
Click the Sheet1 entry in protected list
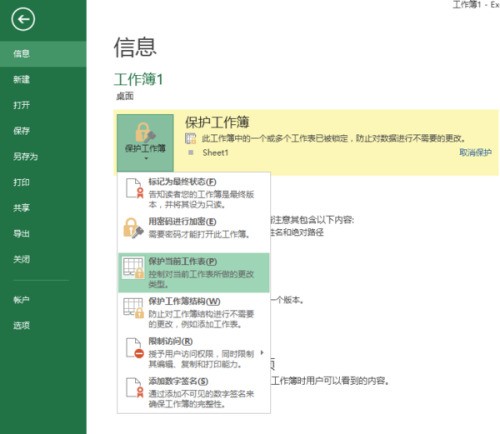click(215, 153)
